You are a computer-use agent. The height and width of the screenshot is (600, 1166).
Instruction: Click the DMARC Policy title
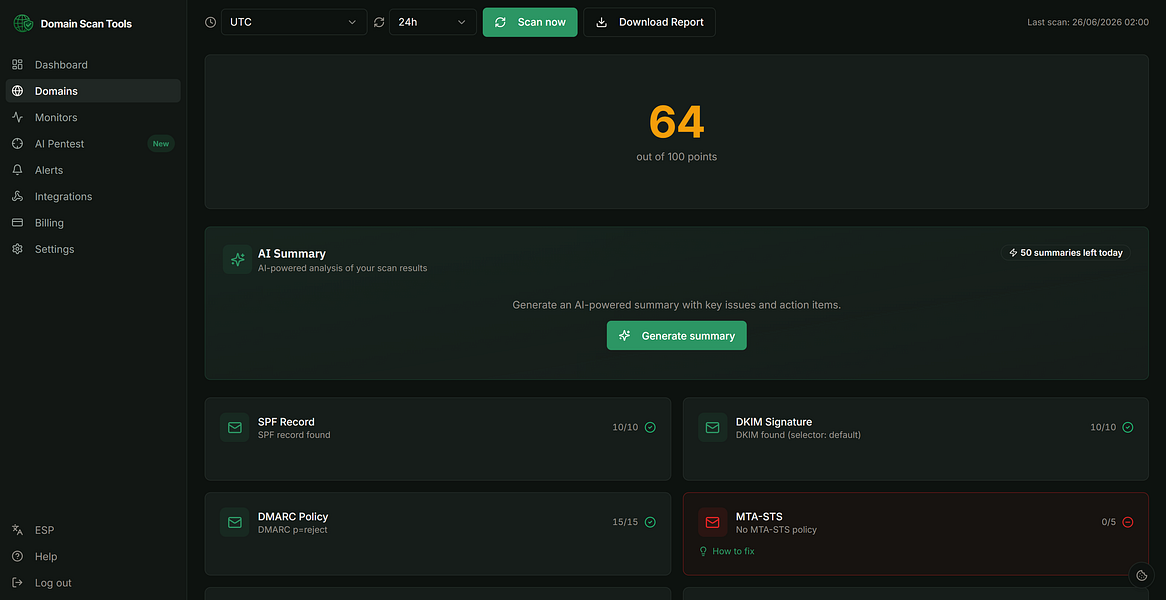293,516
